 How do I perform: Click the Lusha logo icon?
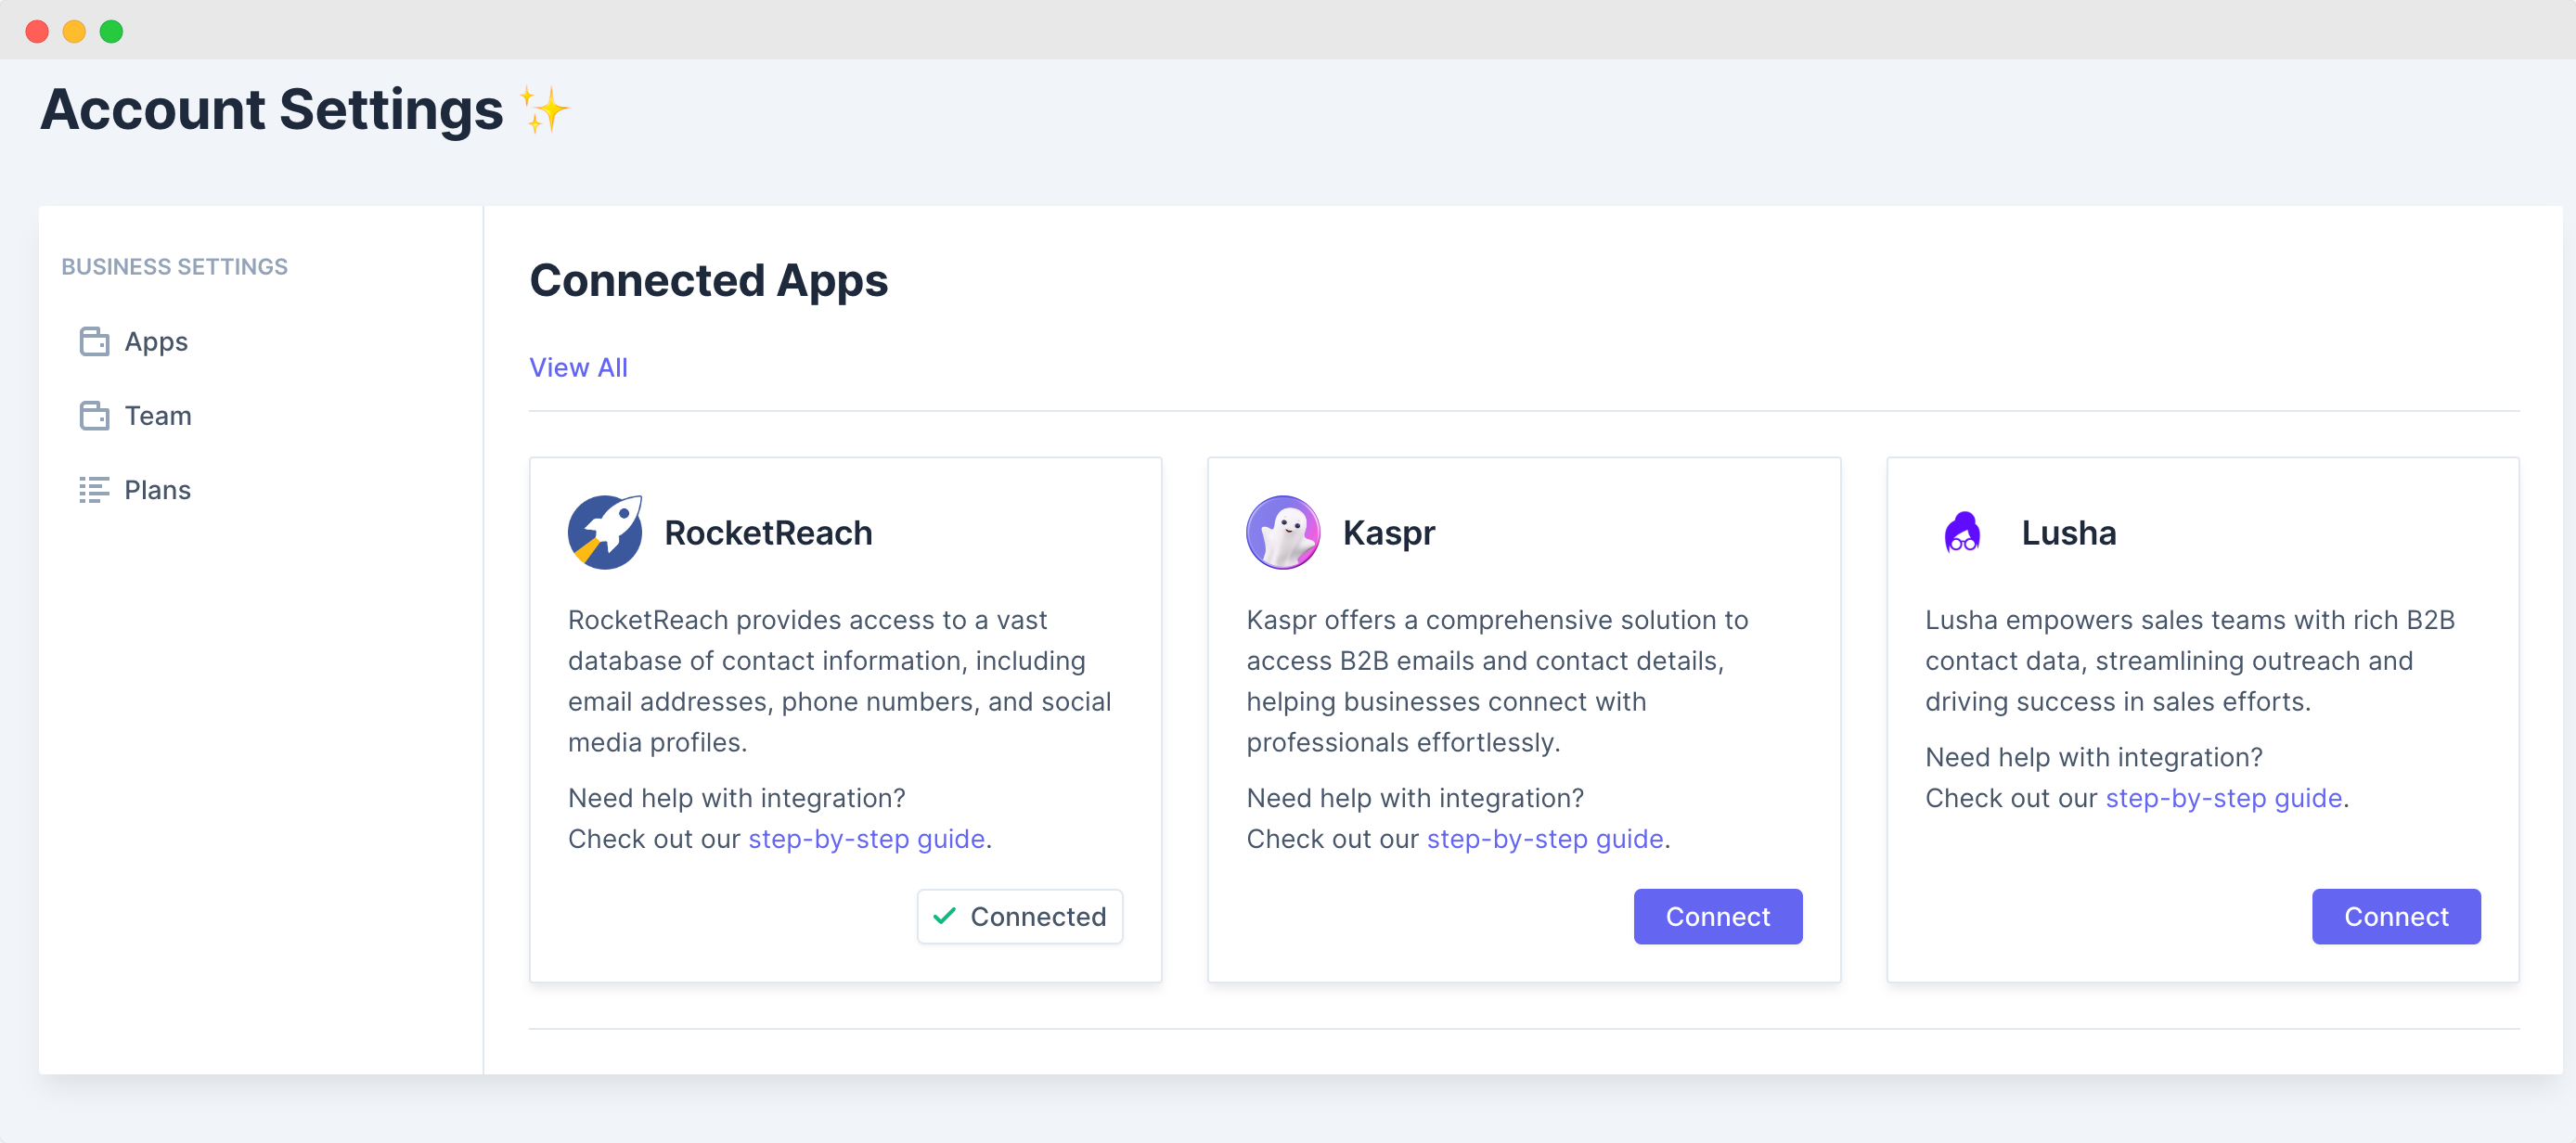tap(1962, 532)
